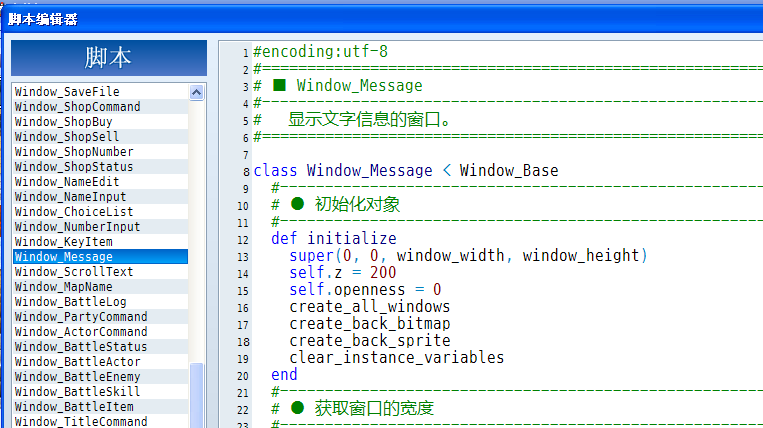
Task: Select Window_NumberInput script entry
Action: 101,227
